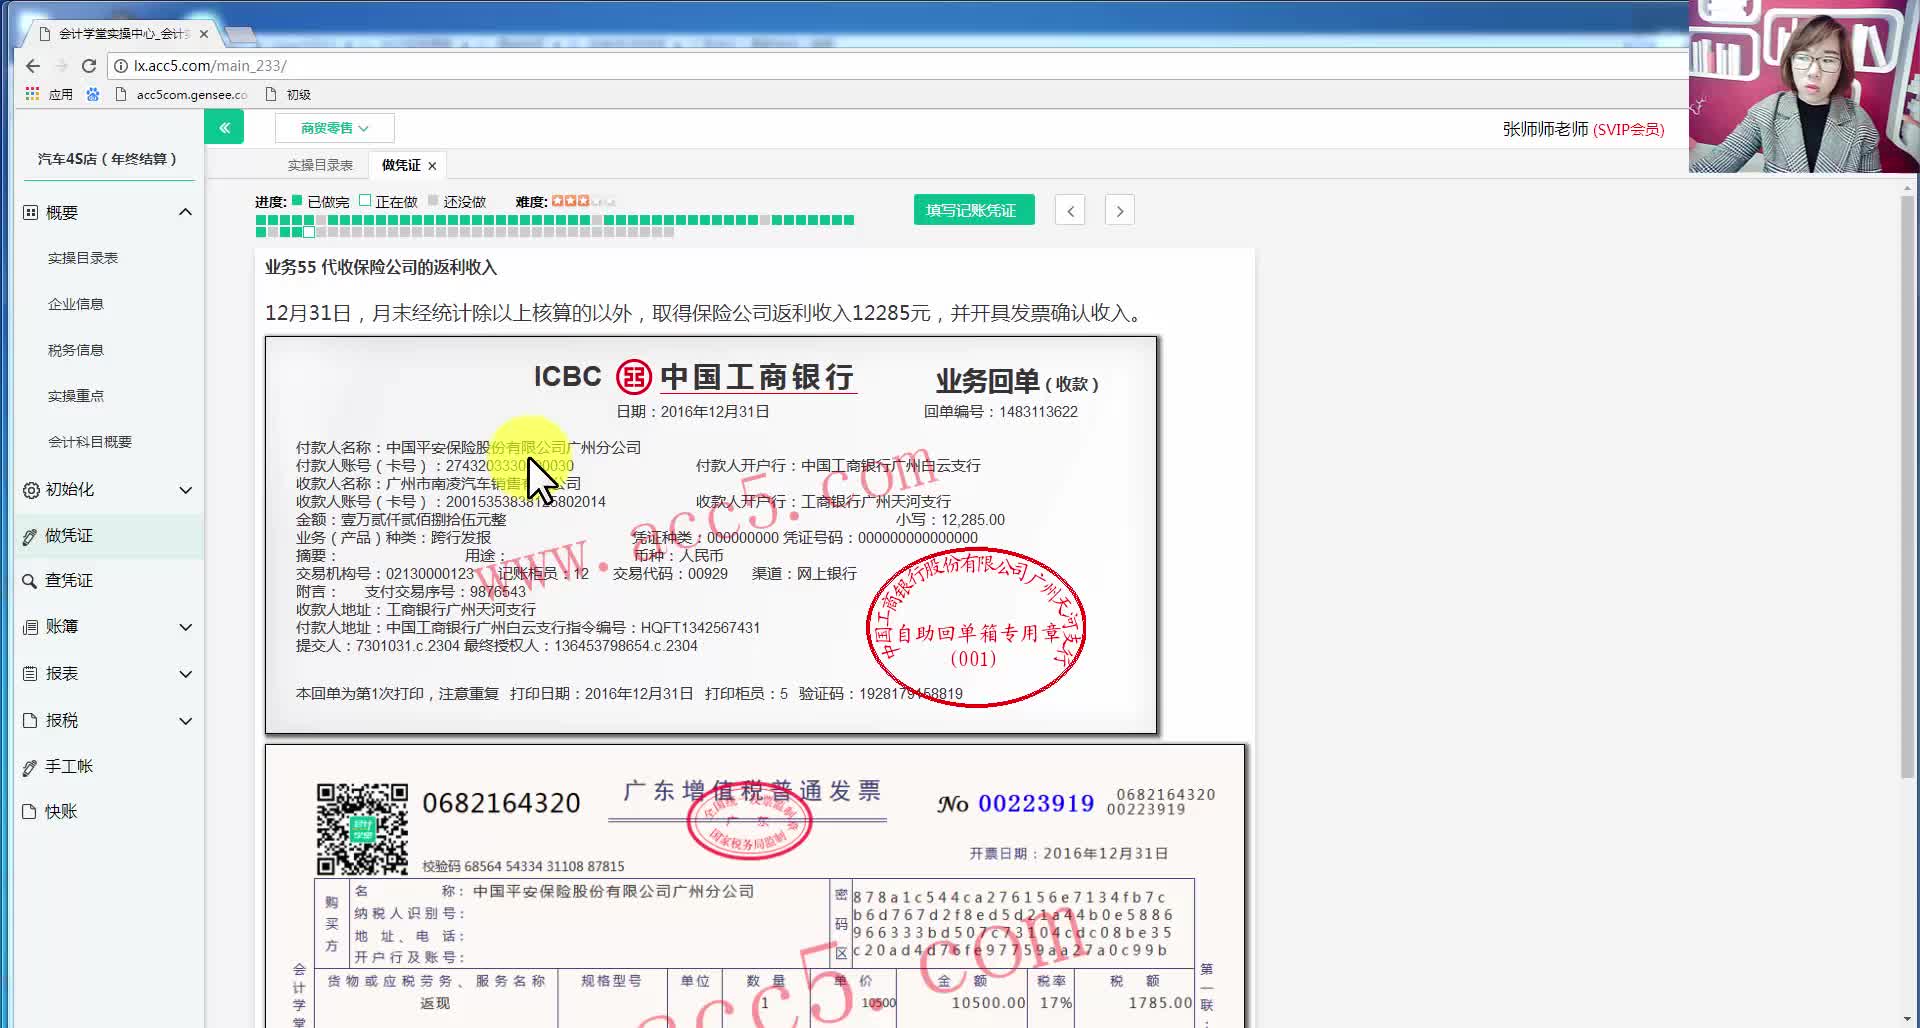Click the 手工帐 pencil icon

coord(30,767)
